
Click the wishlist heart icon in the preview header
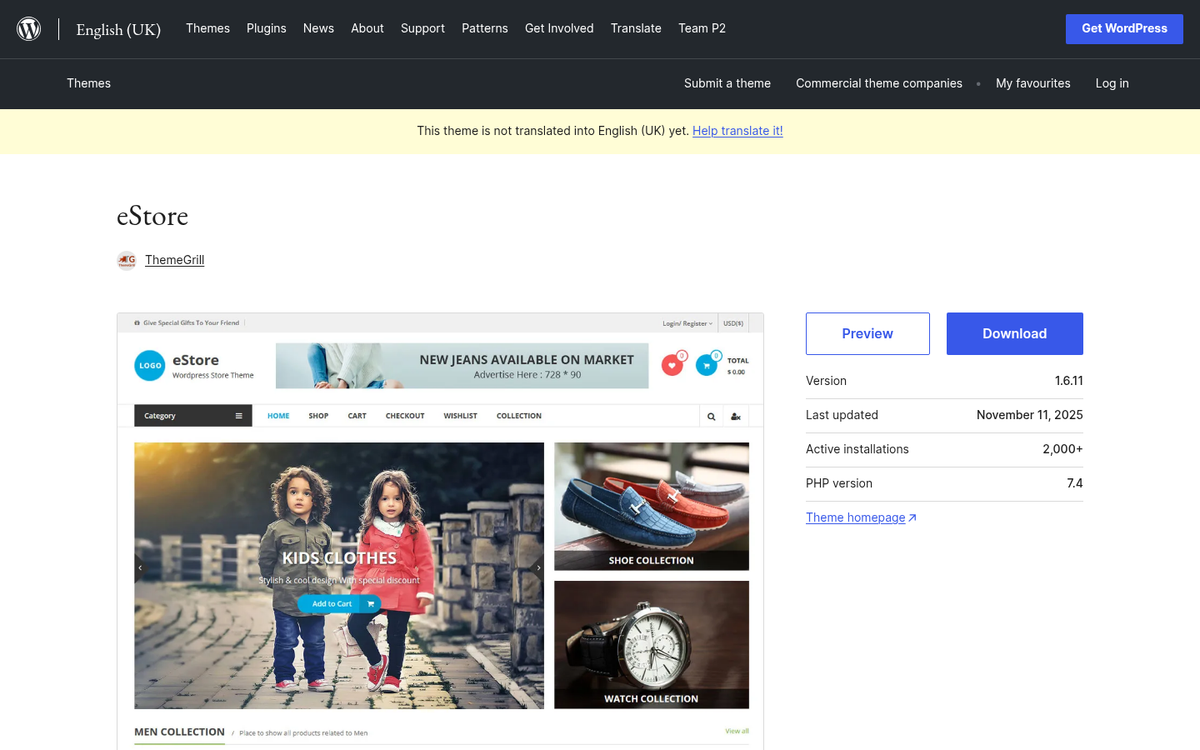pyautogui.click(x=673, y=366)
